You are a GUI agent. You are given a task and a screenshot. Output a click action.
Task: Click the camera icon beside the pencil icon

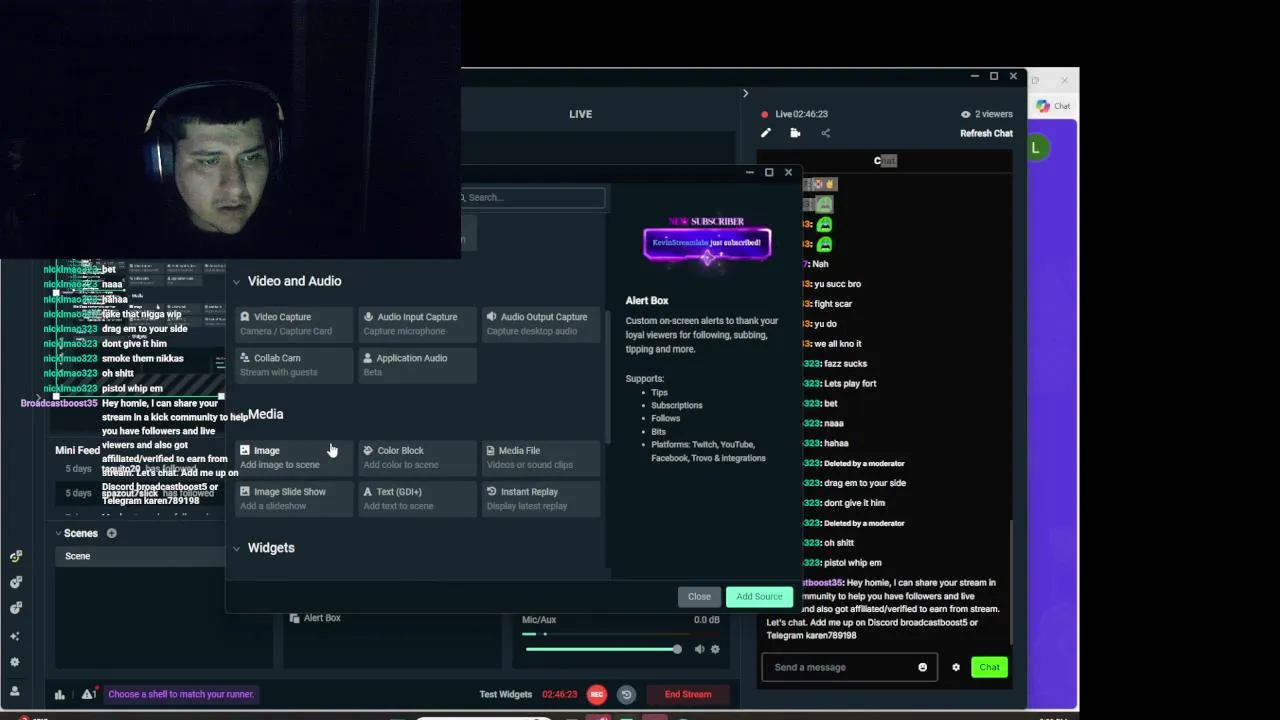point(795,133)
